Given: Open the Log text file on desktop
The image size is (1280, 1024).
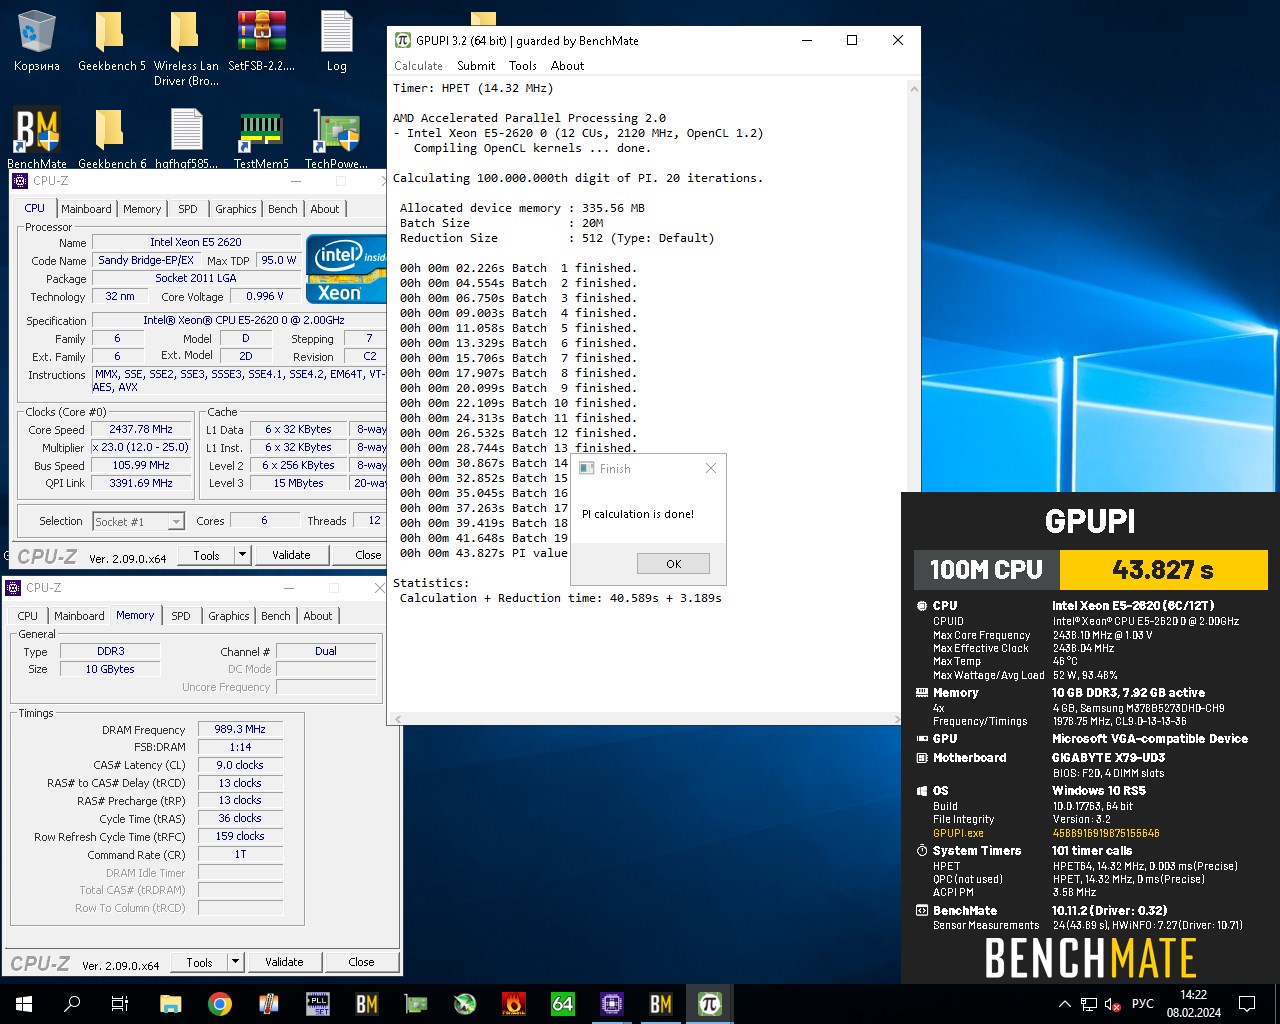Looking at the screenshot, I should (336, 42).
